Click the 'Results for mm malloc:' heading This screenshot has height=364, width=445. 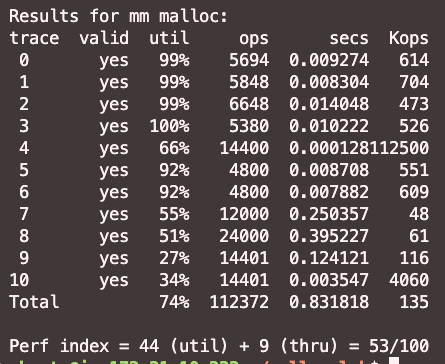coord(118,16)
